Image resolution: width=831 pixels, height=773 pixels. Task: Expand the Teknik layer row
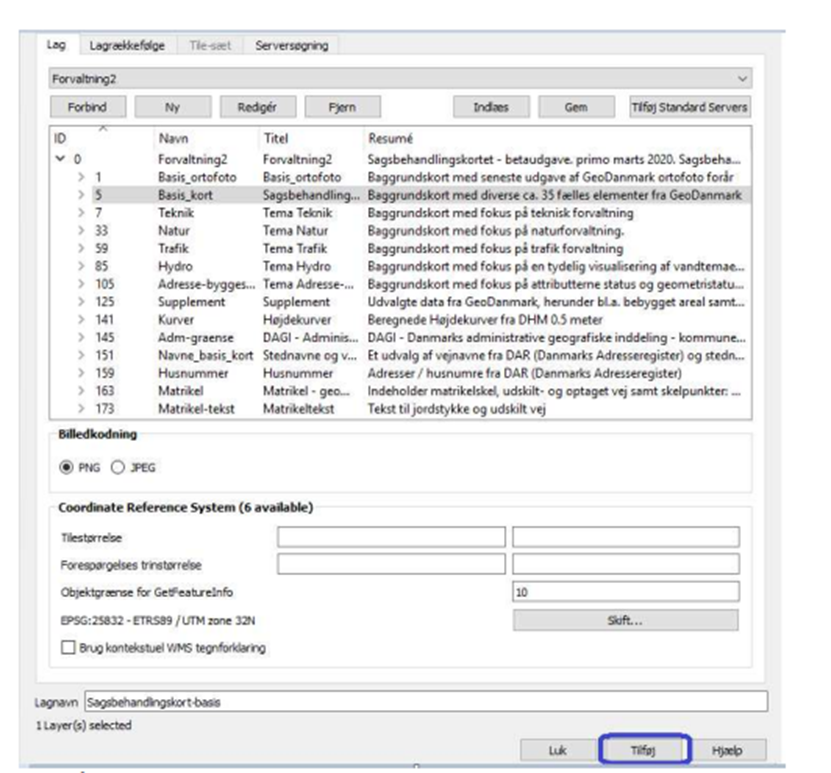[x=81, y=212]
